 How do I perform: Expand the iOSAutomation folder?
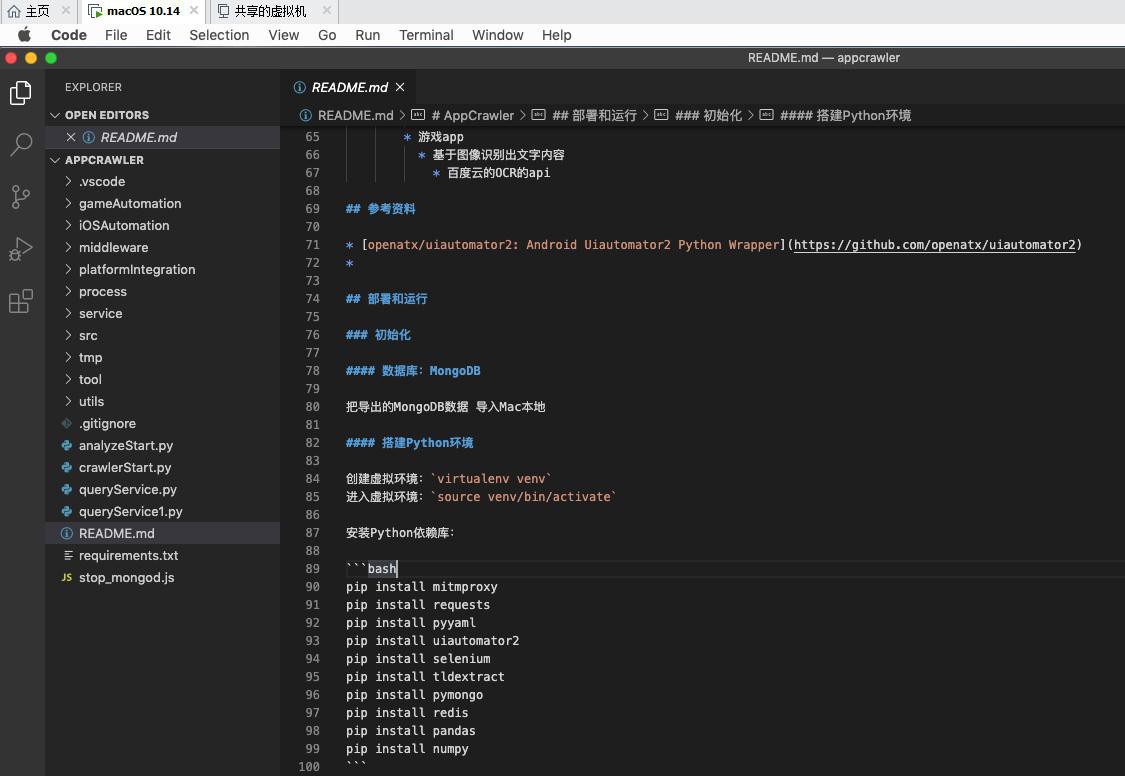point(68,225)
